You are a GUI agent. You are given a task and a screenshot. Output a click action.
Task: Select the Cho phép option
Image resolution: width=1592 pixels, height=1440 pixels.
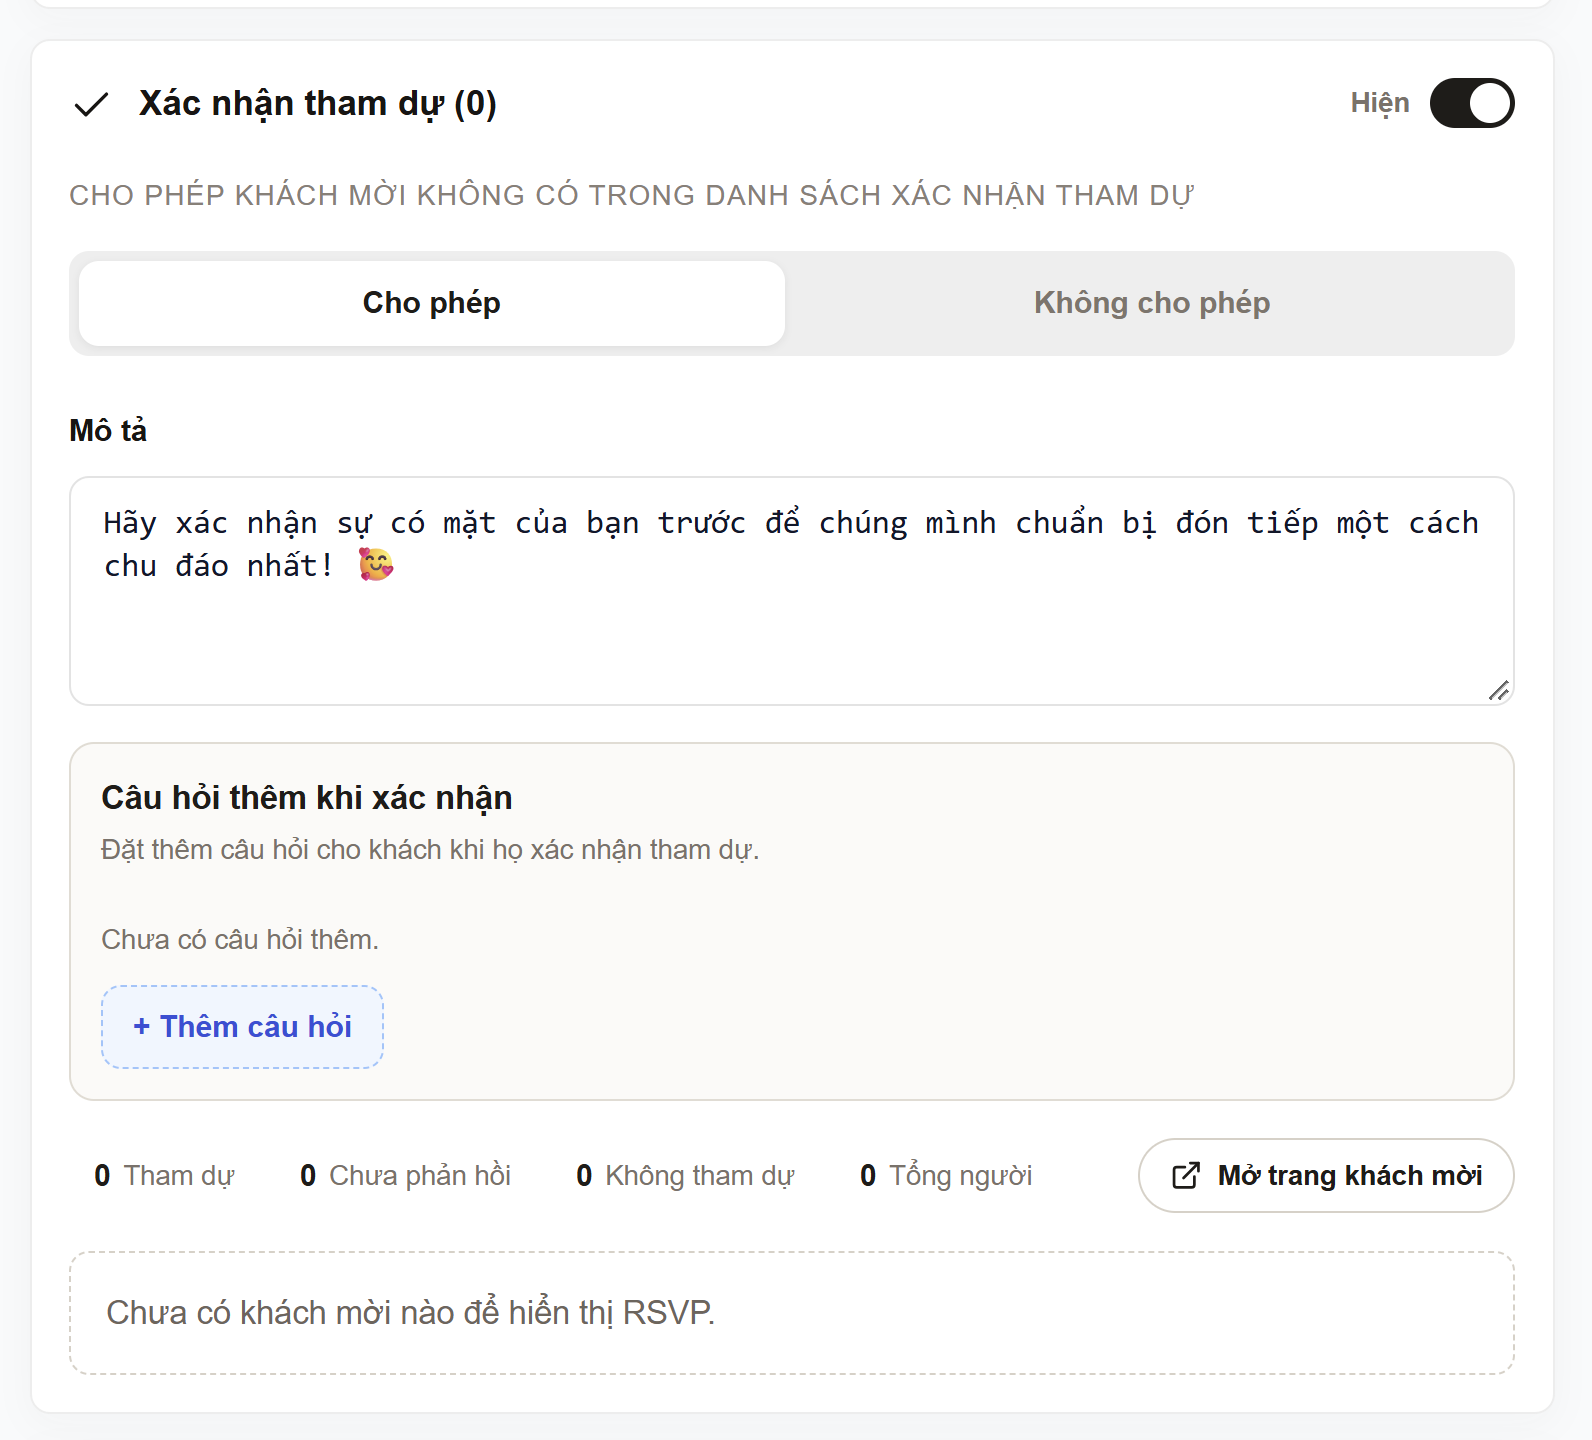click(432, 303)
